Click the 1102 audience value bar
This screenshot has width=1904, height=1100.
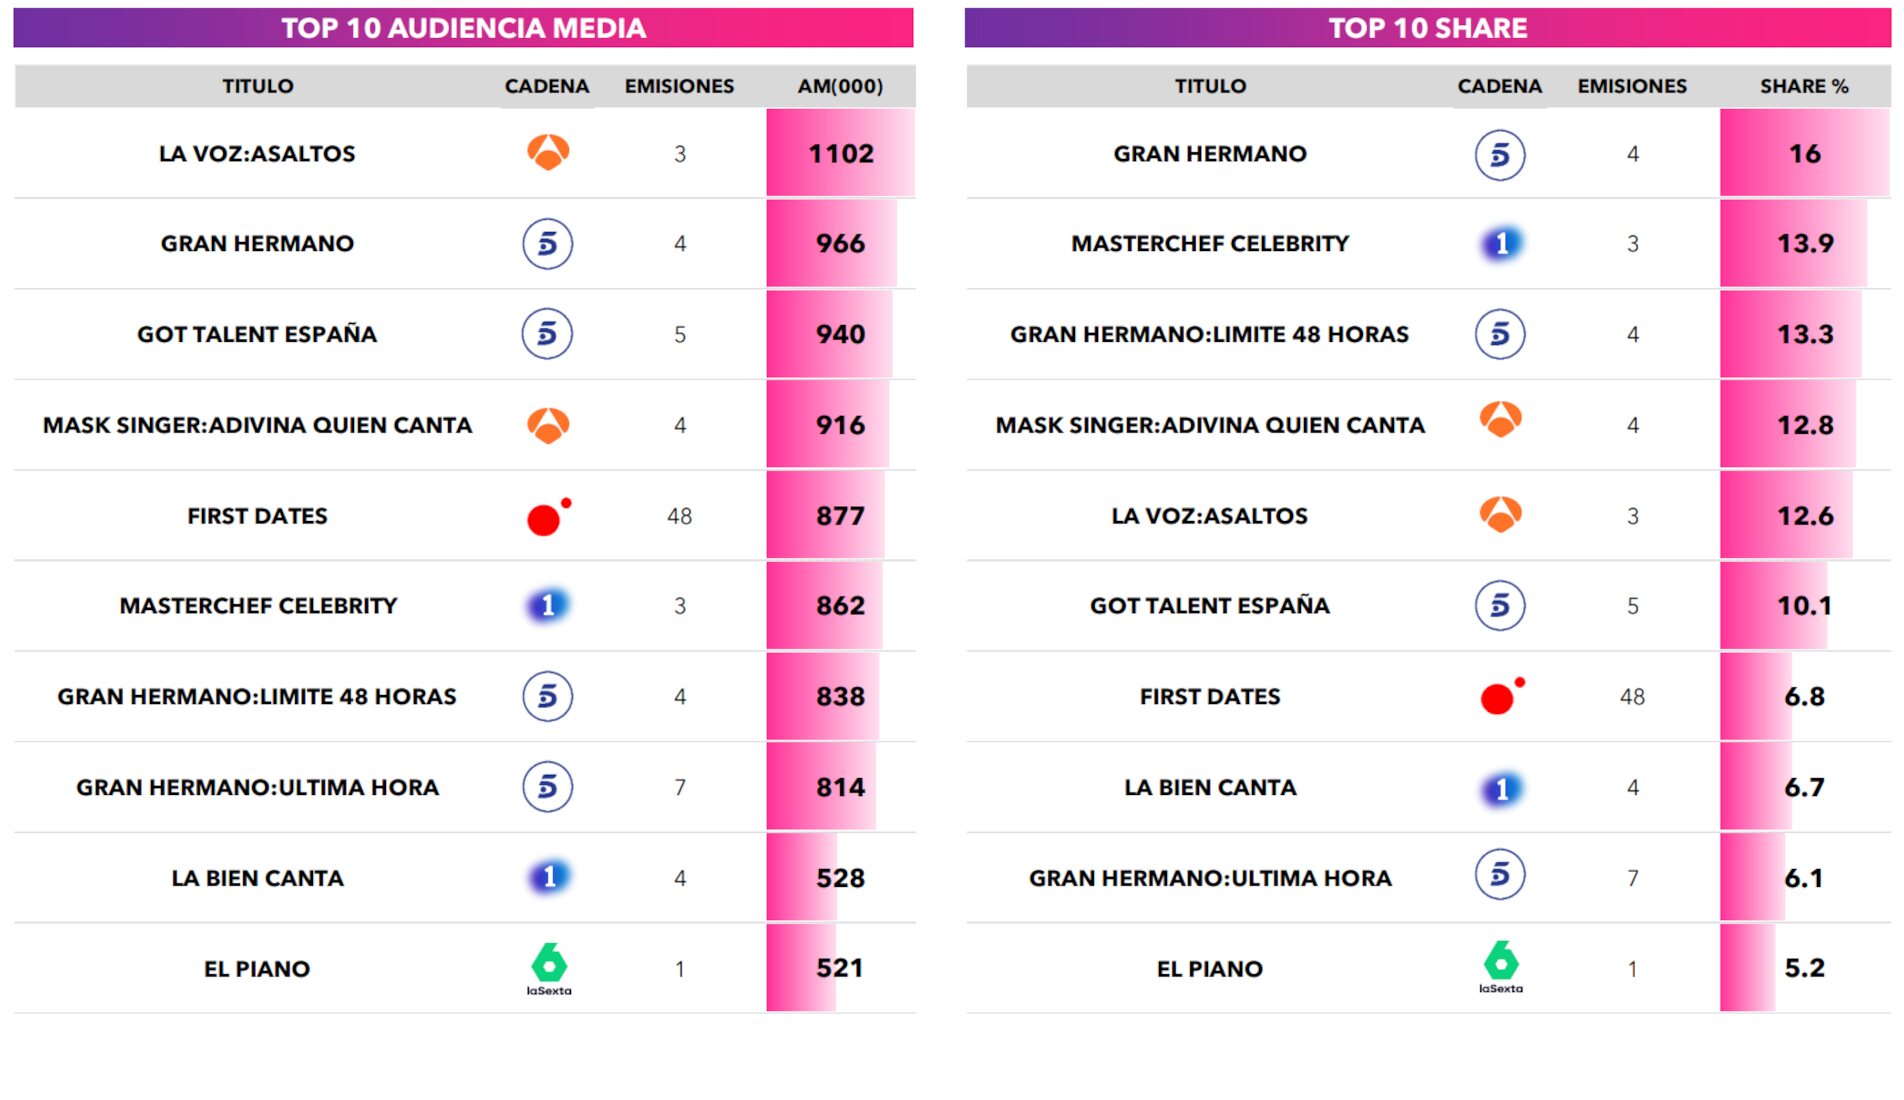(840, 154)
